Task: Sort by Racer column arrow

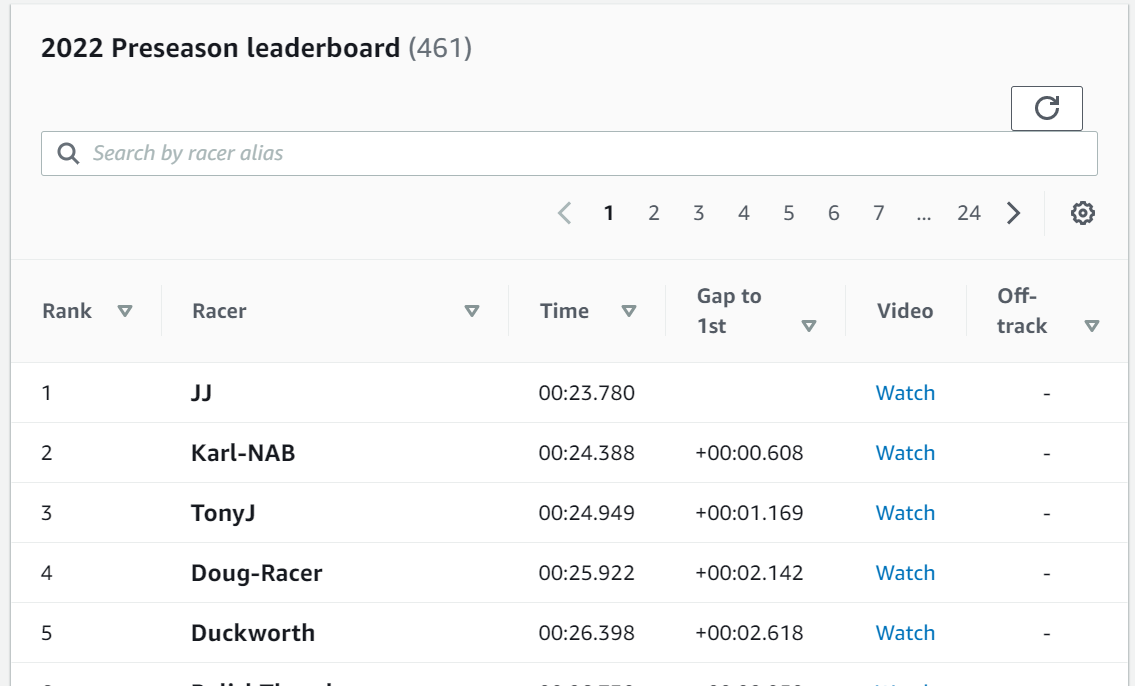Action: pos(472,311)
